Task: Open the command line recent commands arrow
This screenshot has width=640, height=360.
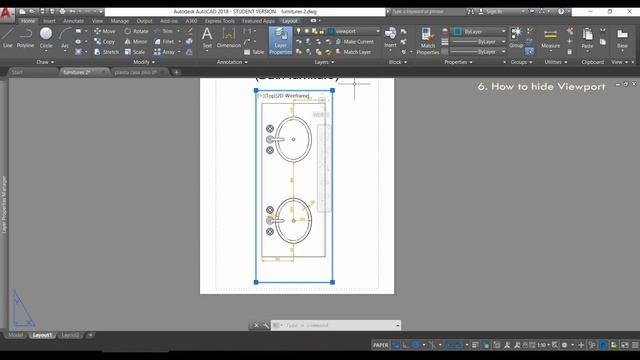Action: click(x=397, y=325)
